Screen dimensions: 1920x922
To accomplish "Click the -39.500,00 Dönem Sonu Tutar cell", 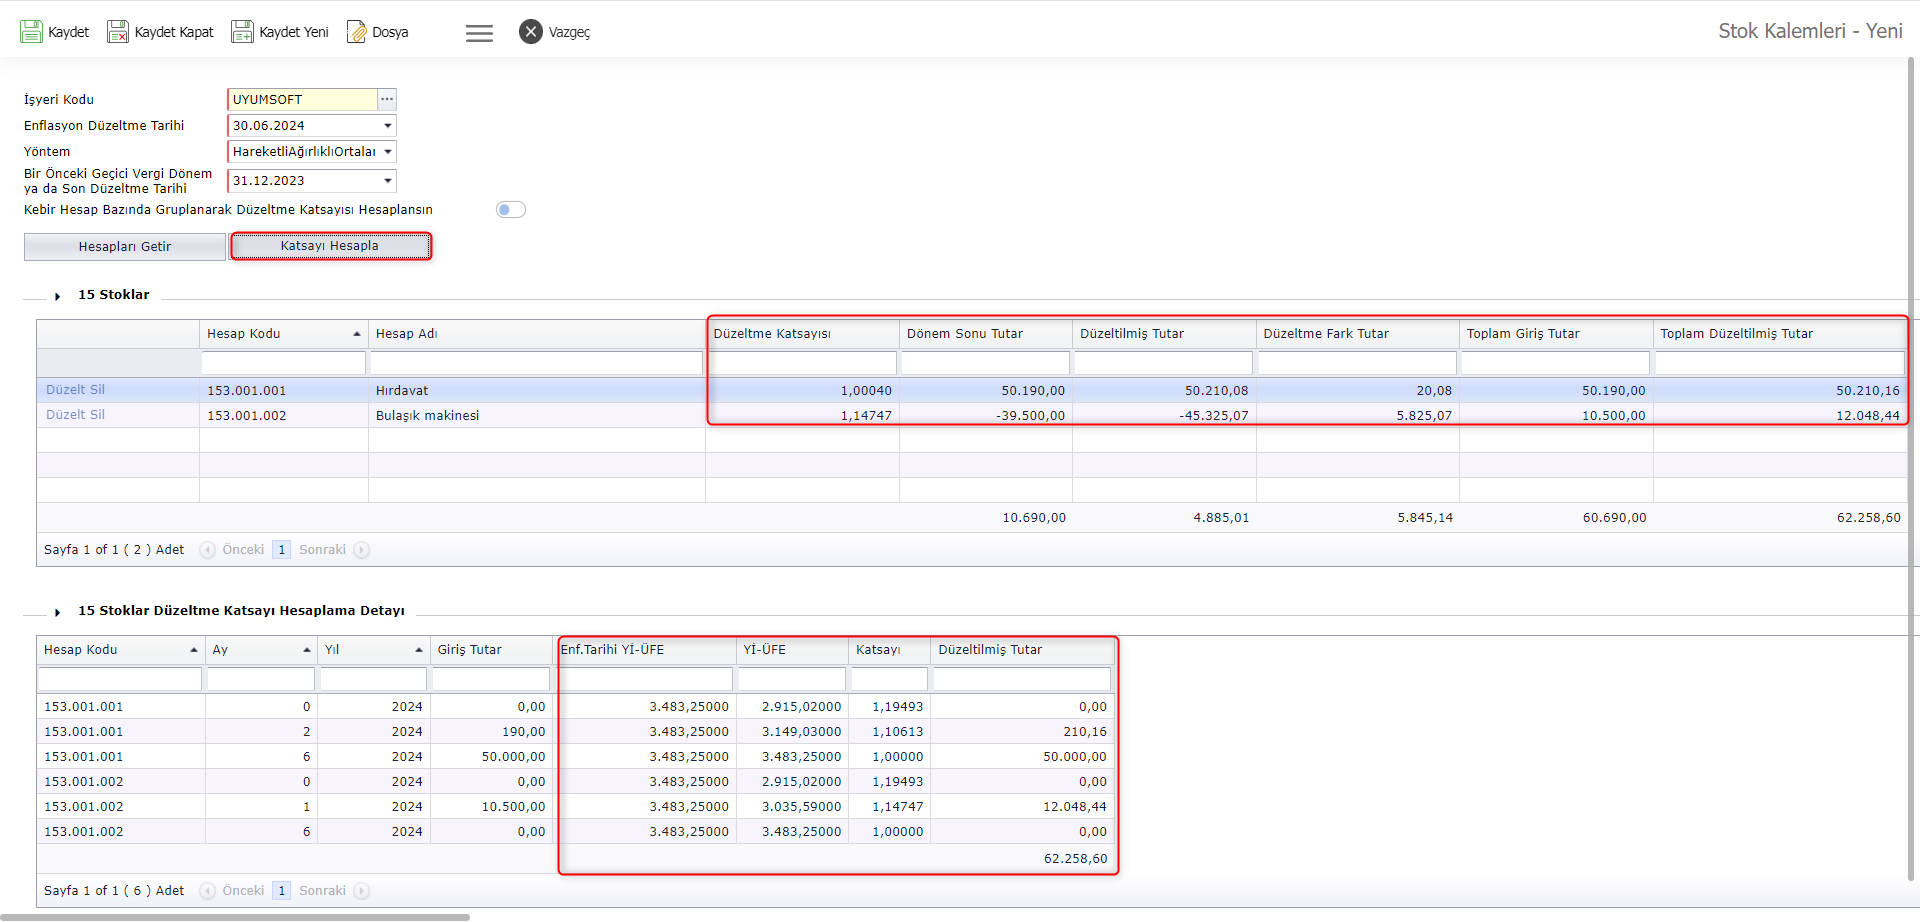I will (986, 415).
